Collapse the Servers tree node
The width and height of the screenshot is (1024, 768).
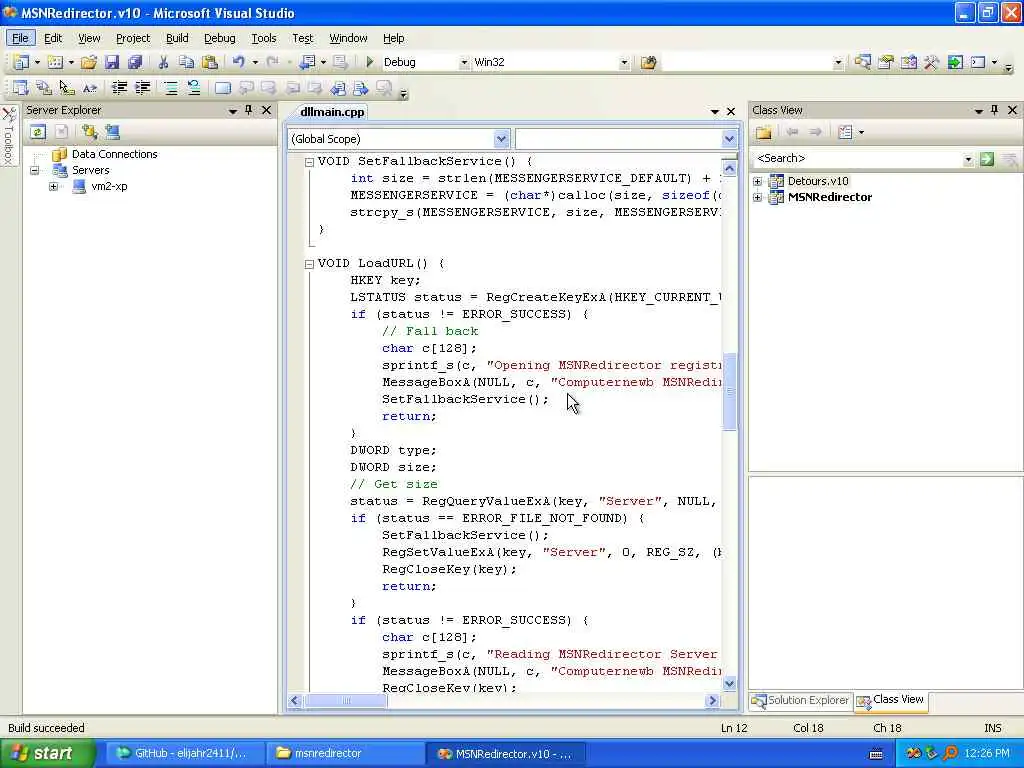[x=35, y=170]
